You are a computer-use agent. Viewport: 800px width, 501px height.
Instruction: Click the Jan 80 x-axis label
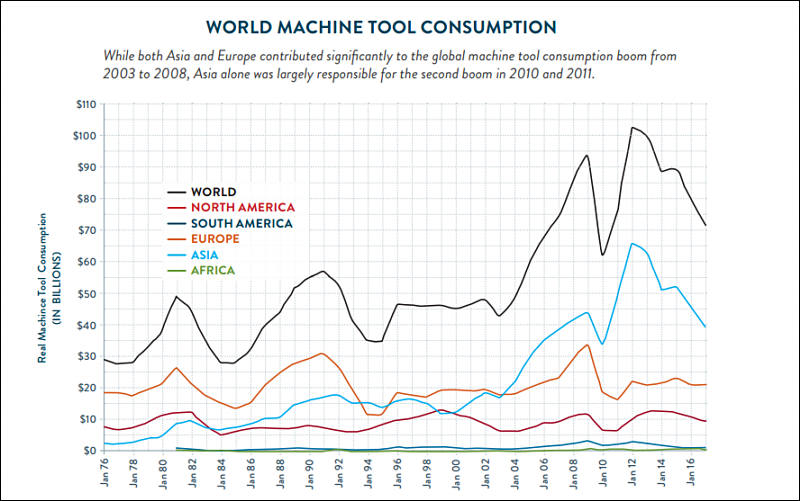pos(164,472)
